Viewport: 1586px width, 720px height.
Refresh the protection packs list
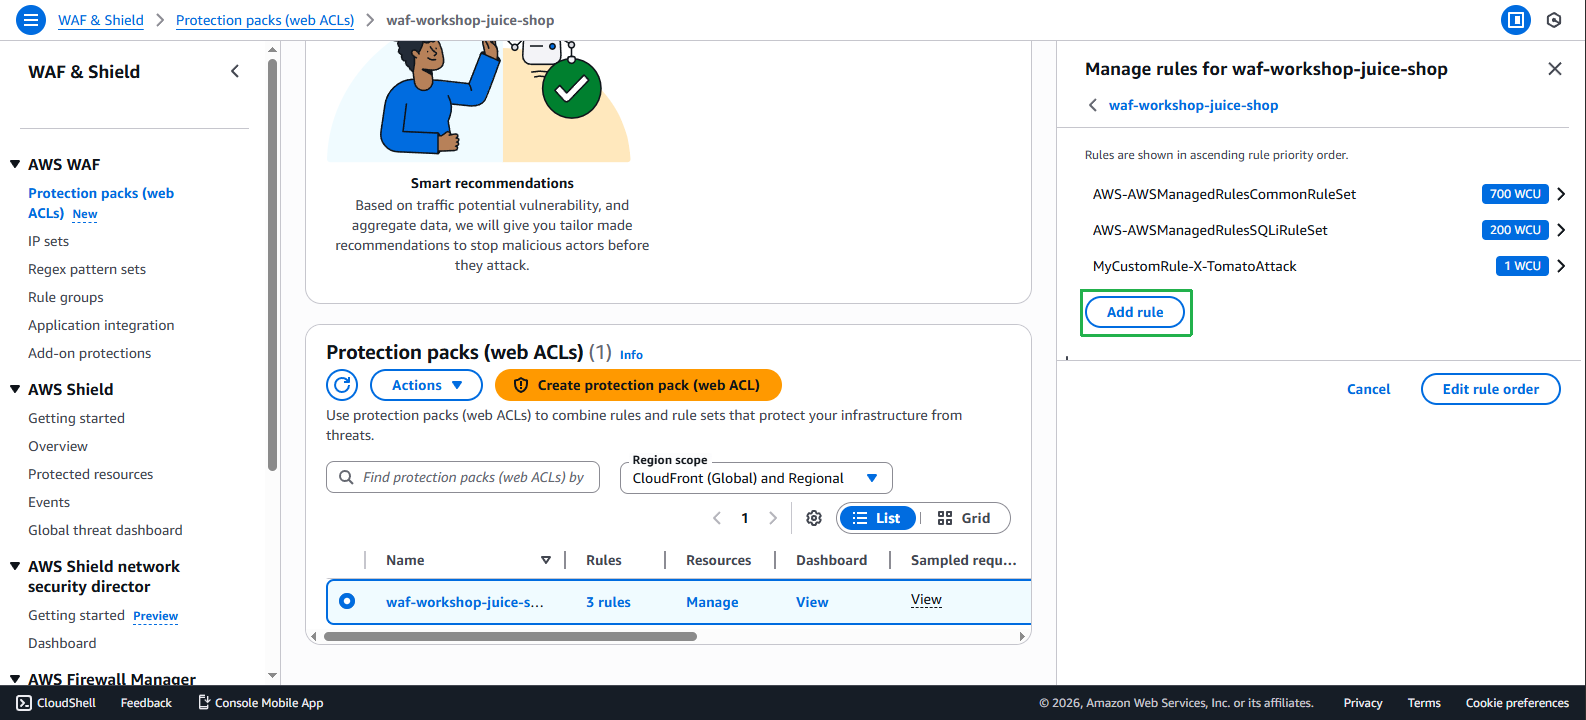click(x=342, y=385)
